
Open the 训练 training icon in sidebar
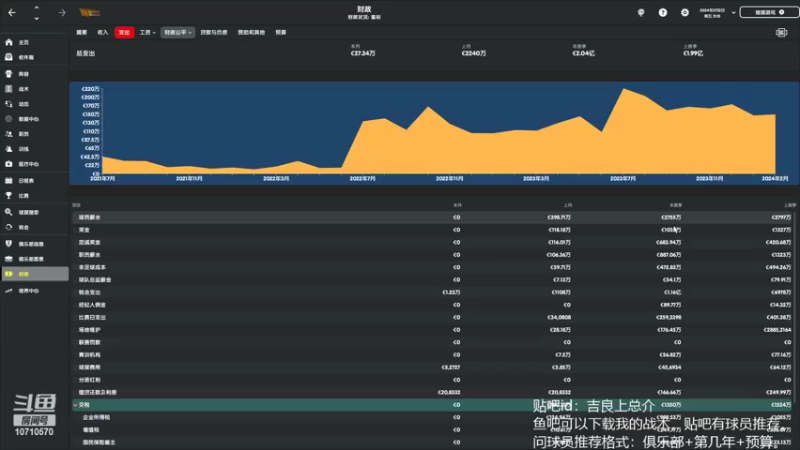(x=9, y=149)
